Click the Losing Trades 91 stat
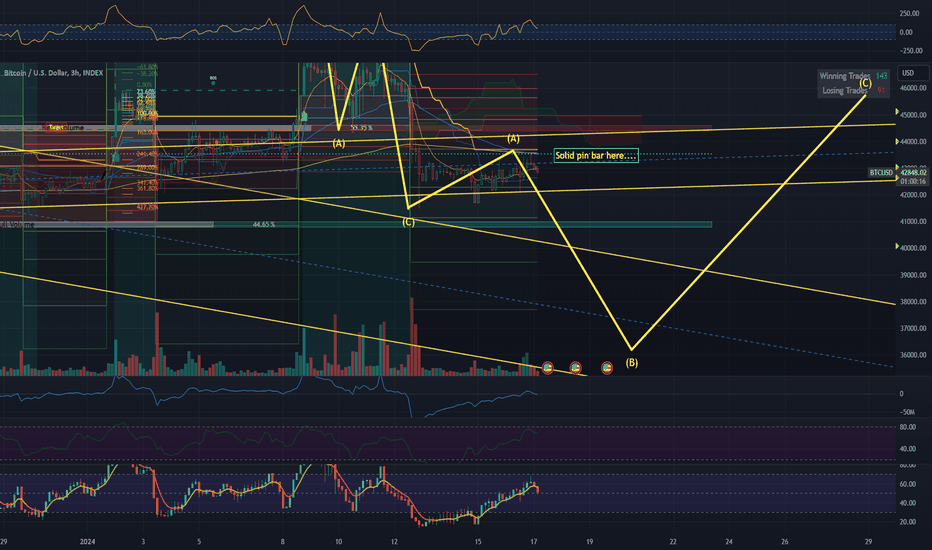This screenshot has height=550, width=932. 854,90
